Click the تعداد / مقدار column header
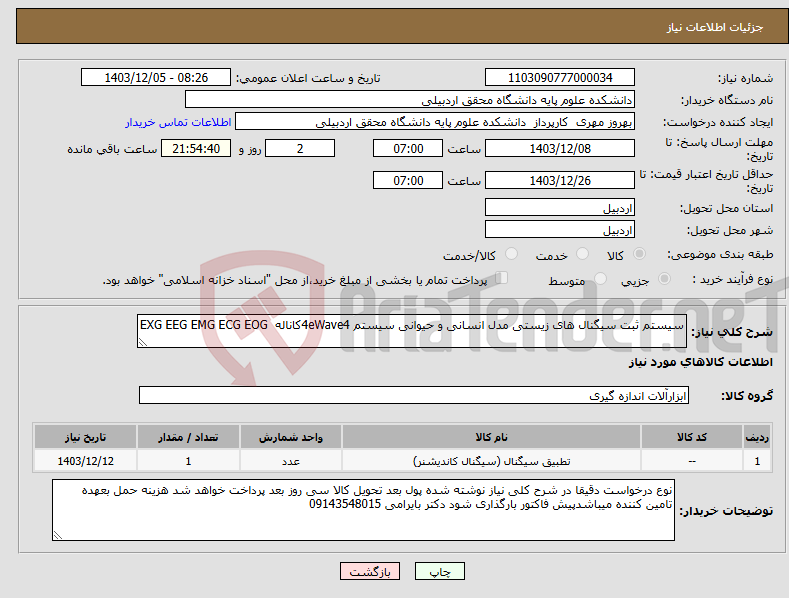The width and height of the screenshot is (789, 598). [188, 437]
